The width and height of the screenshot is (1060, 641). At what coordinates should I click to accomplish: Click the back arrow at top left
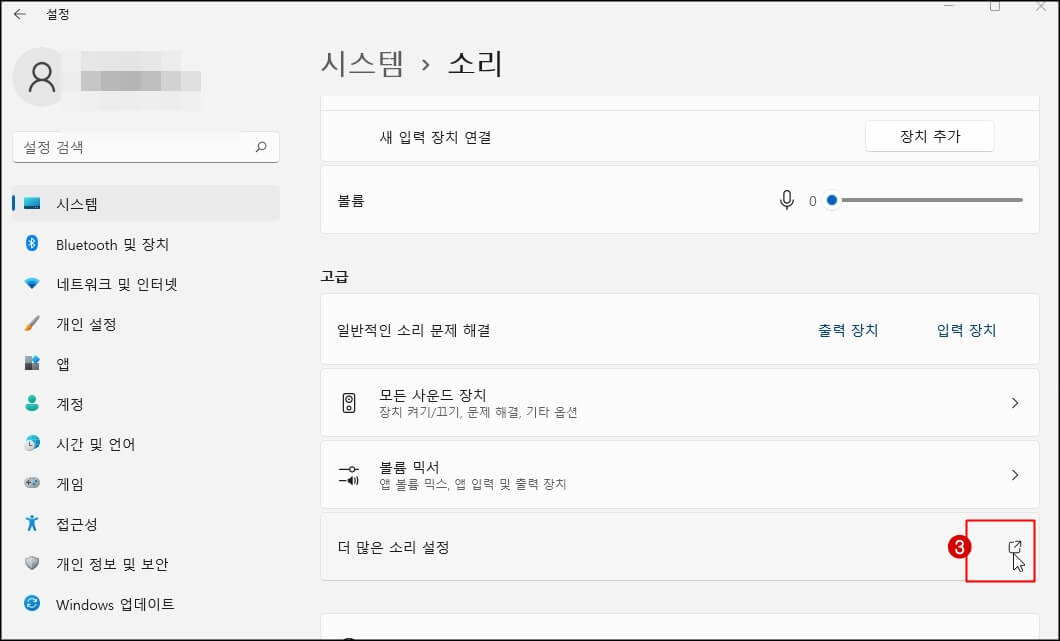click(17, 15)
